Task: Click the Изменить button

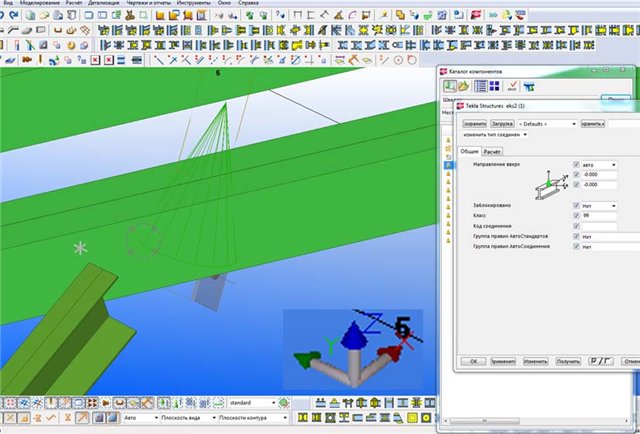Action: pos(536,359)
